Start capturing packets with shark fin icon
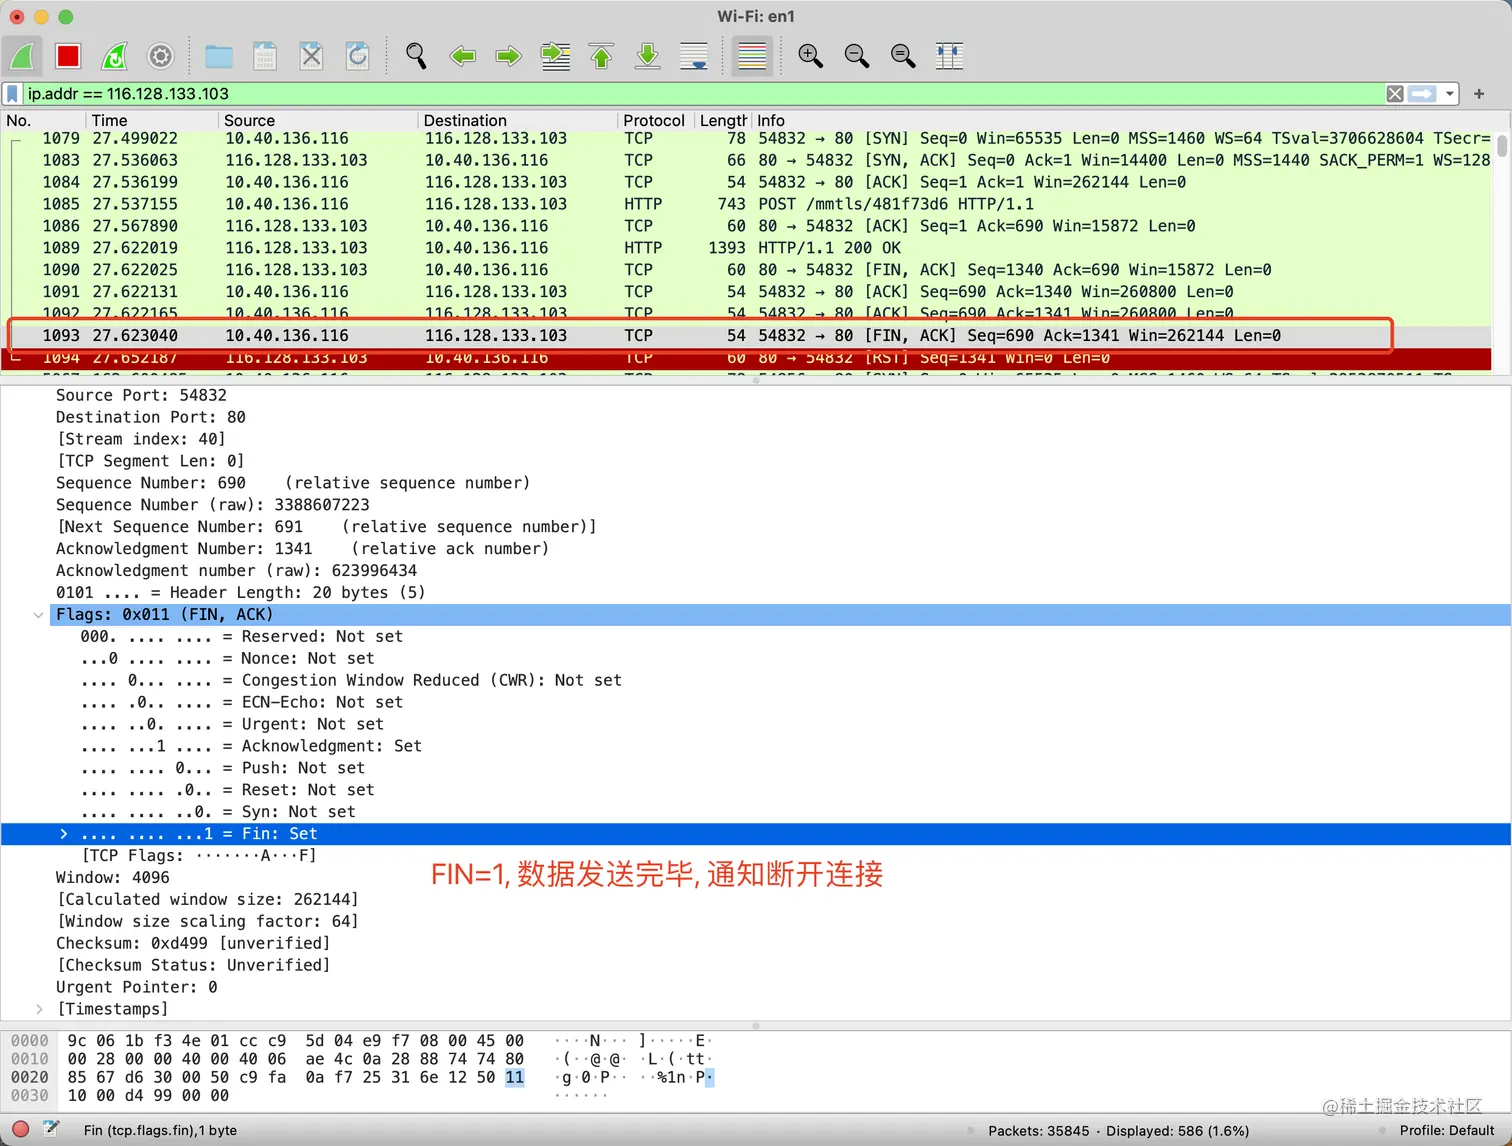 tap(22, 56)
